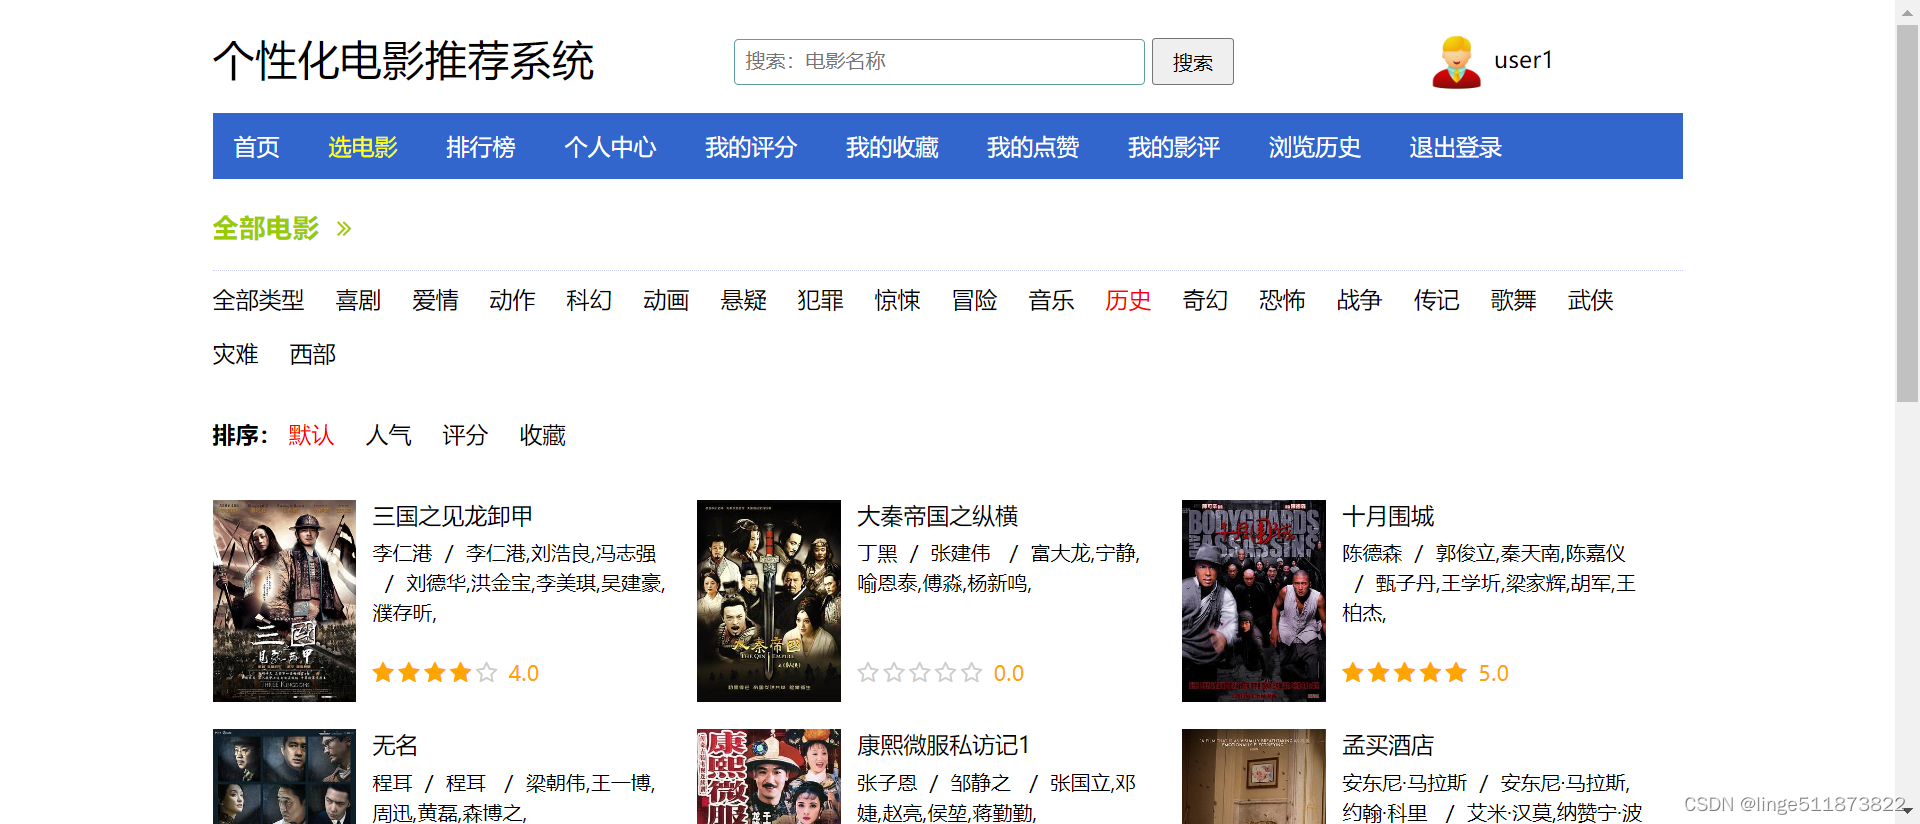The width and height of the screenshot is (1920, 824).
Task: Open 浏览历史 in the navigation bar
Action: 1315,147
